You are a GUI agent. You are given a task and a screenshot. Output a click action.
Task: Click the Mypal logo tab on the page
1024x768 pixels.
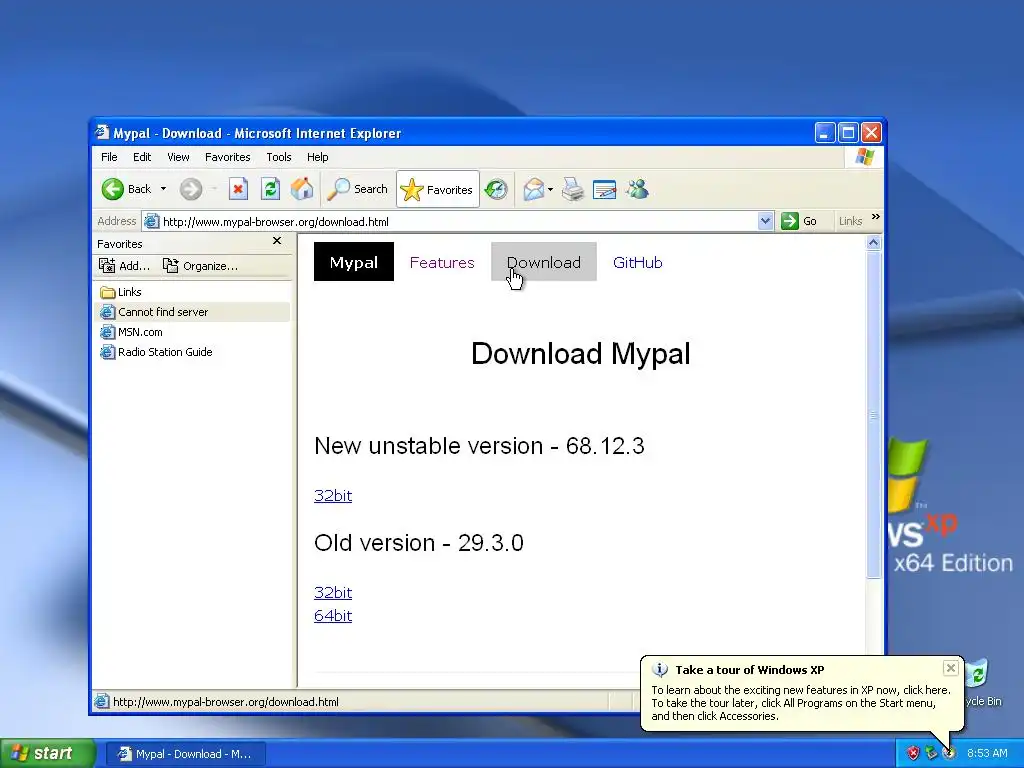pos(353,262)
